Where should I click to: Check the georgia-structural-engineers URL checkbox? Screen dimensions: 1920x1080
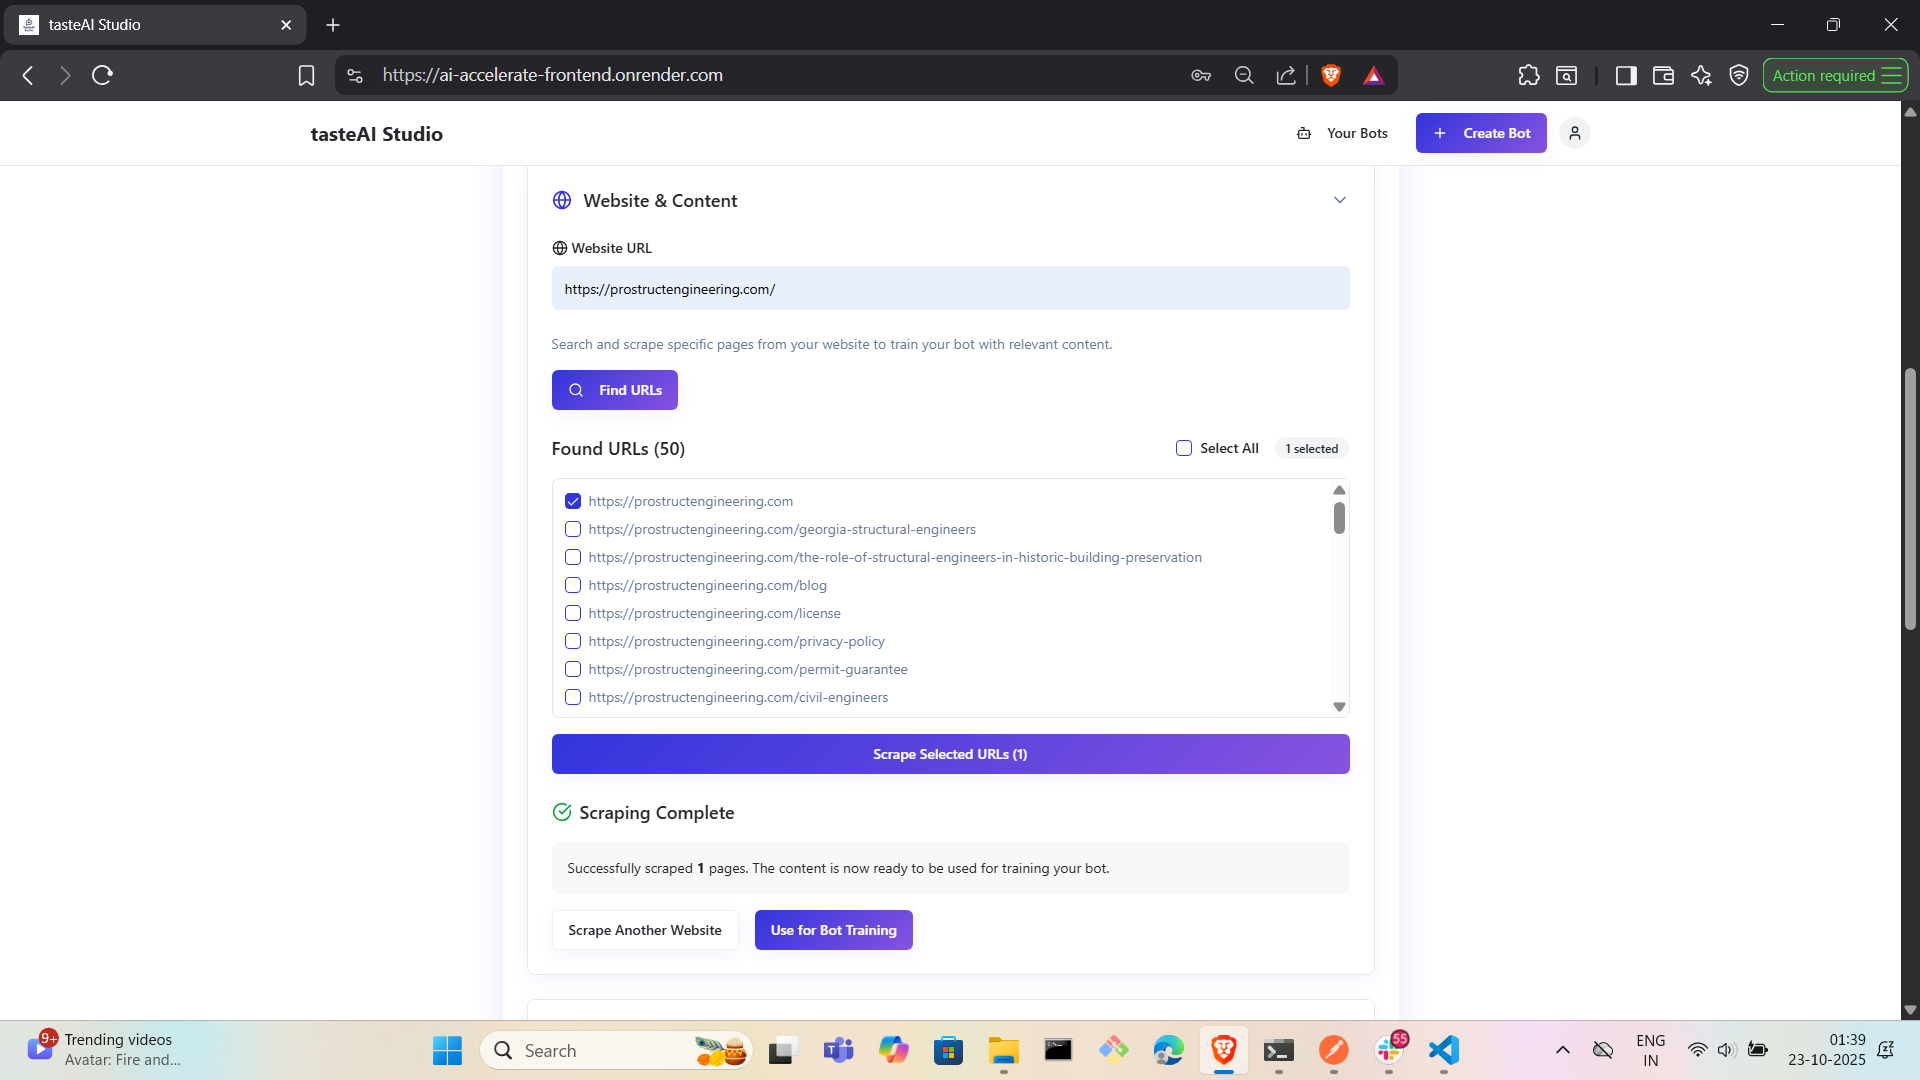click(x=573, y=529)
